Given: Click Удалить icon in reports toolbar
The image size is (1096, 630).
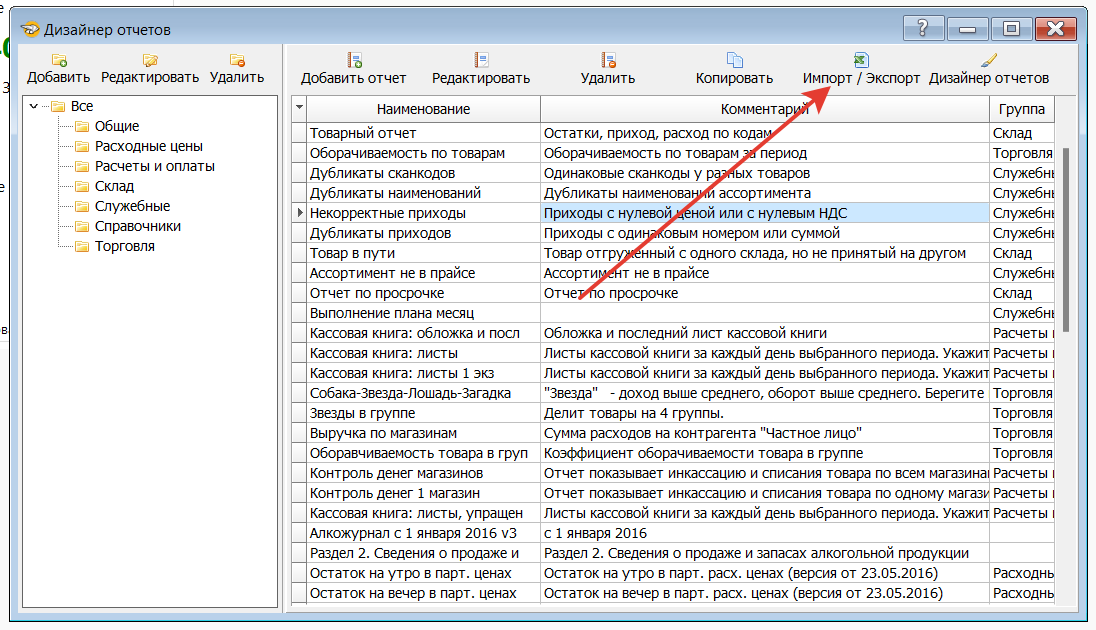Looking at the screenshot, I should coord(608,61).
